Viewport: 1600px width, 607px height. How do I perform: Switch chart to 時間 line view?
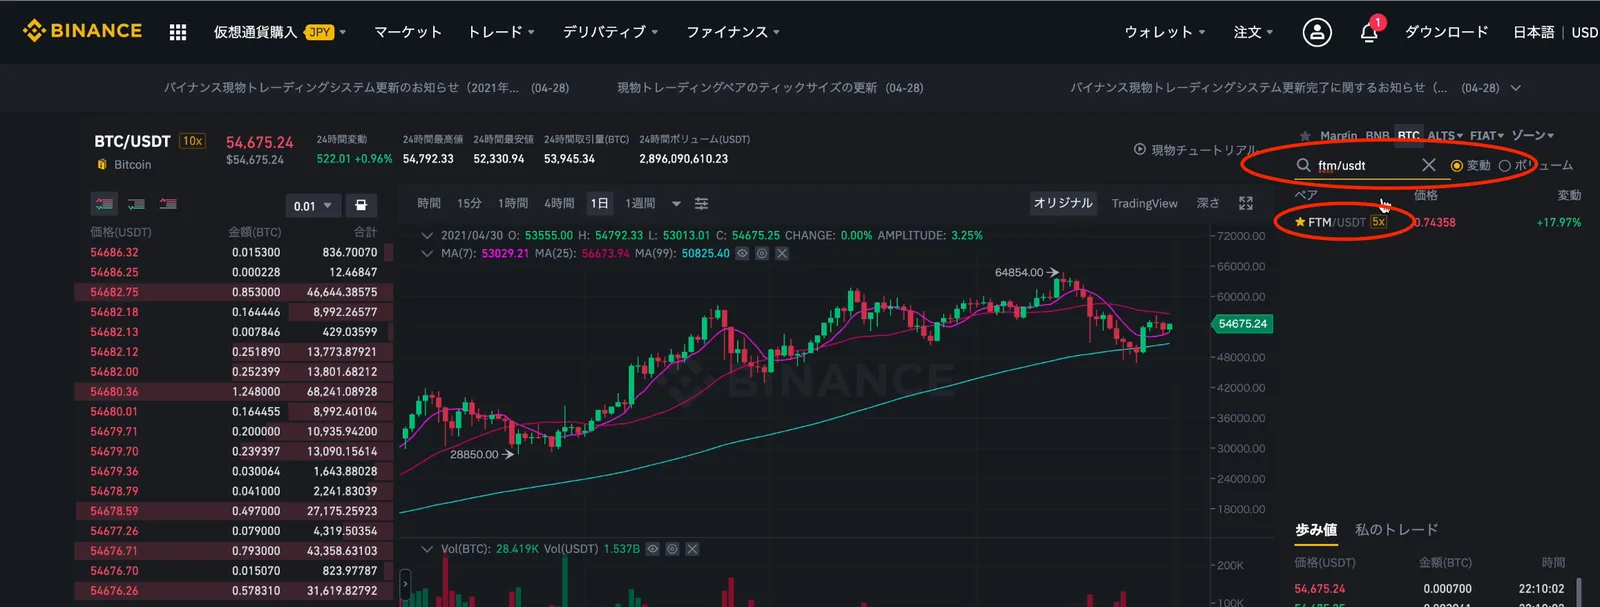[x=429, y=204]
